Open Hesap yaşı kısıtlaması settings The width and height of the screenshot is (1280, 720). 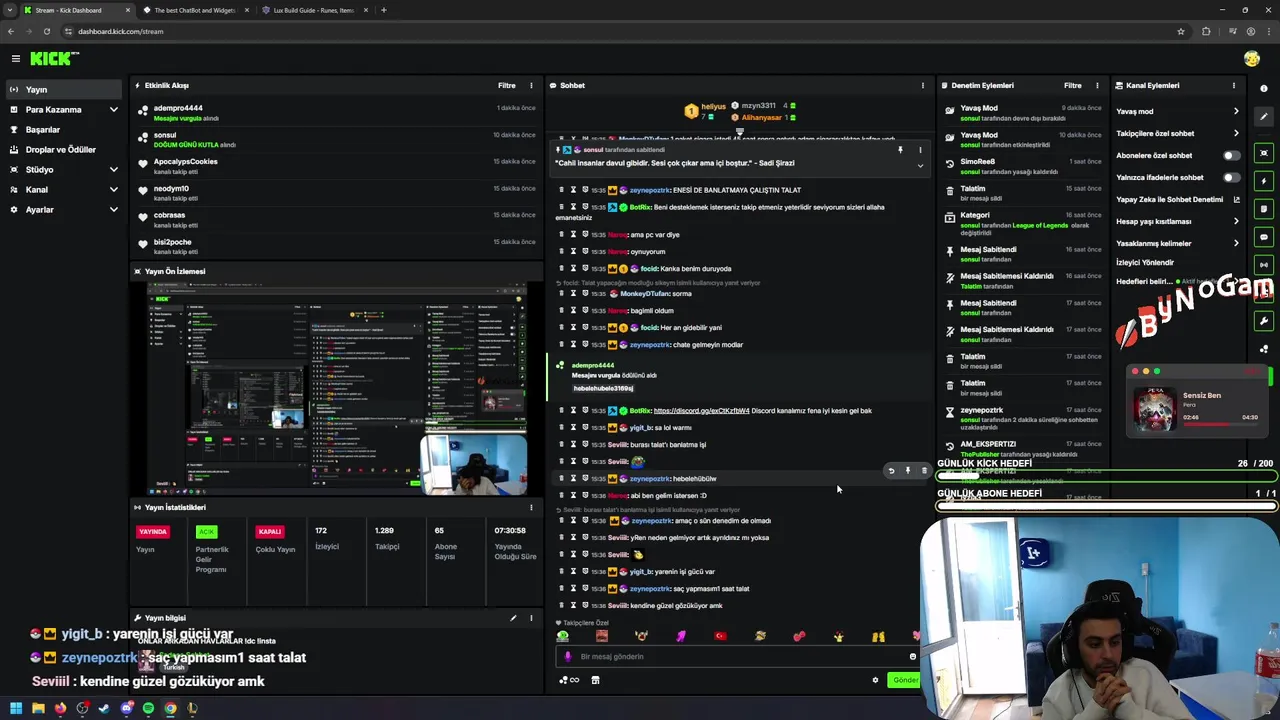click(x=1177, y=221)
